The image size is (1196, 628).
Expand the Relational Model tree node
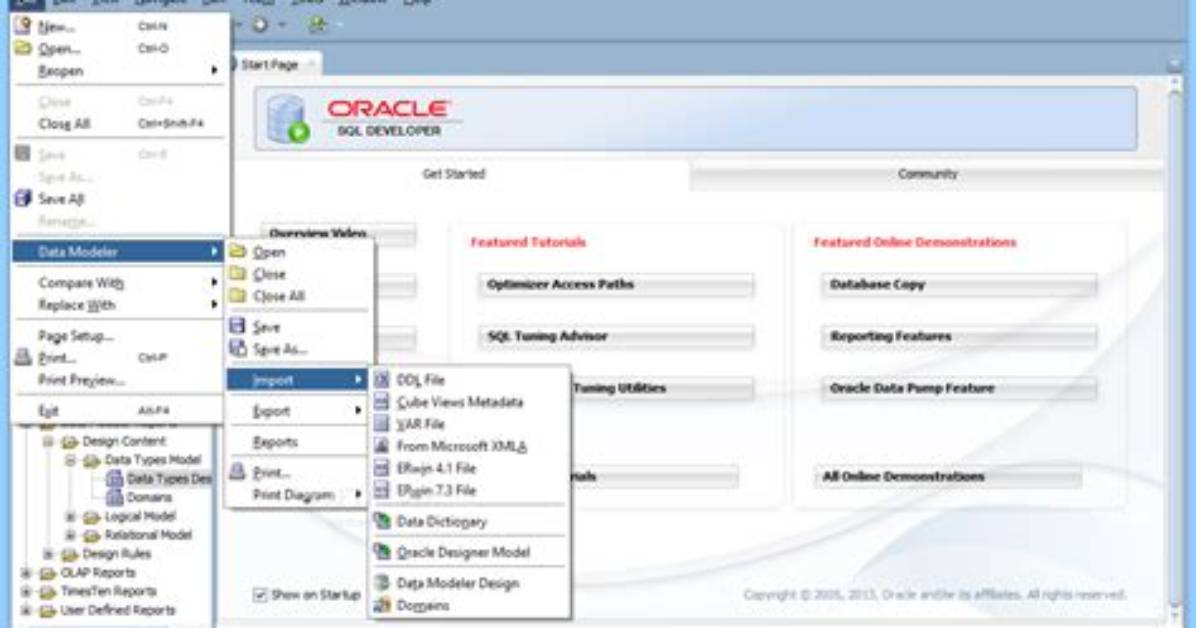click(x=70, y=535)
